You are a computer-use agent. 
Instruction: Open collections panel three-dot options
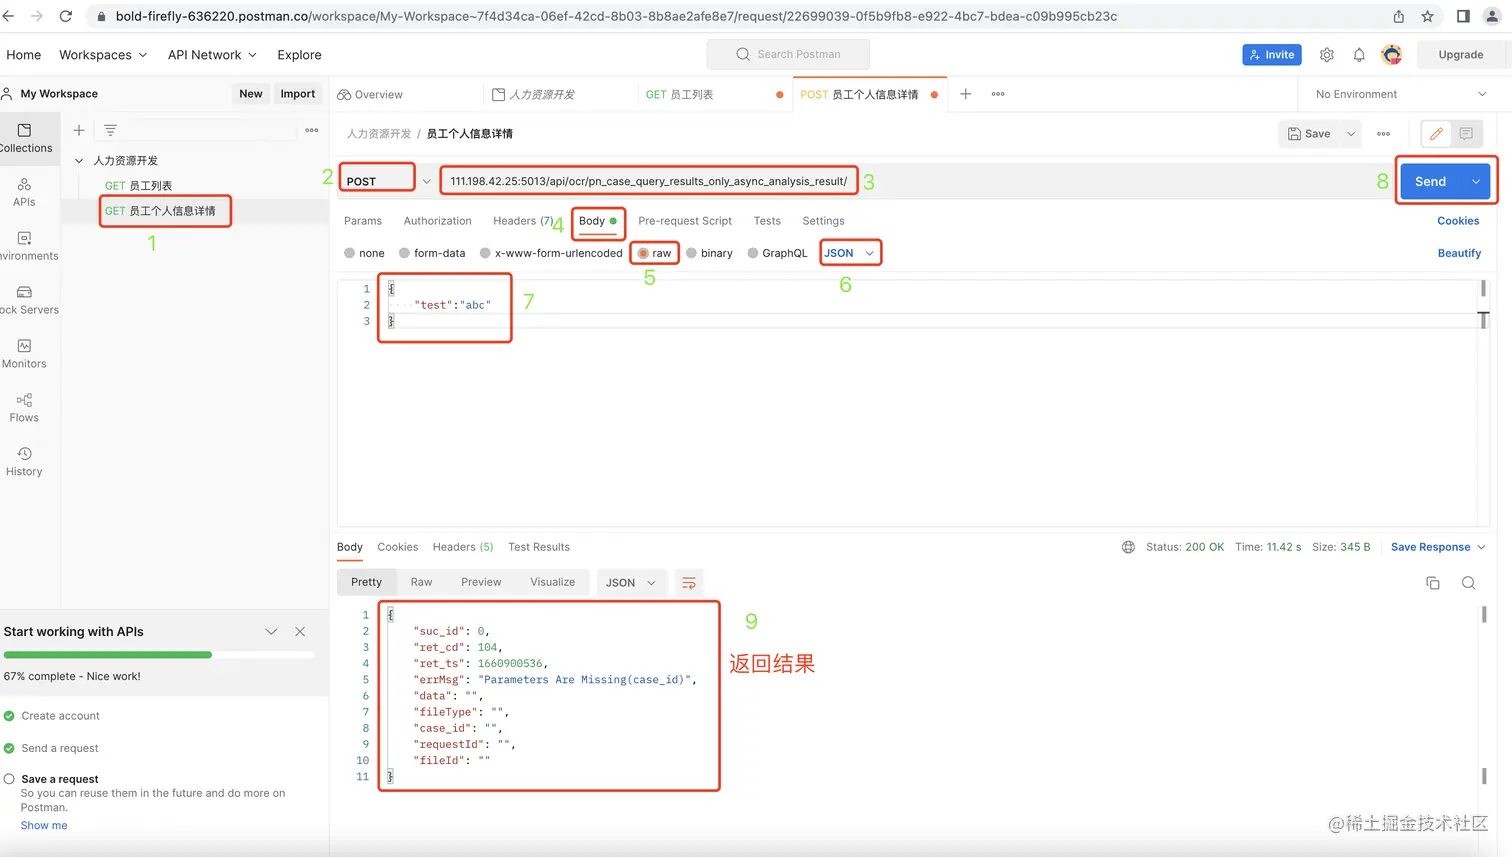tap(312, 130)
